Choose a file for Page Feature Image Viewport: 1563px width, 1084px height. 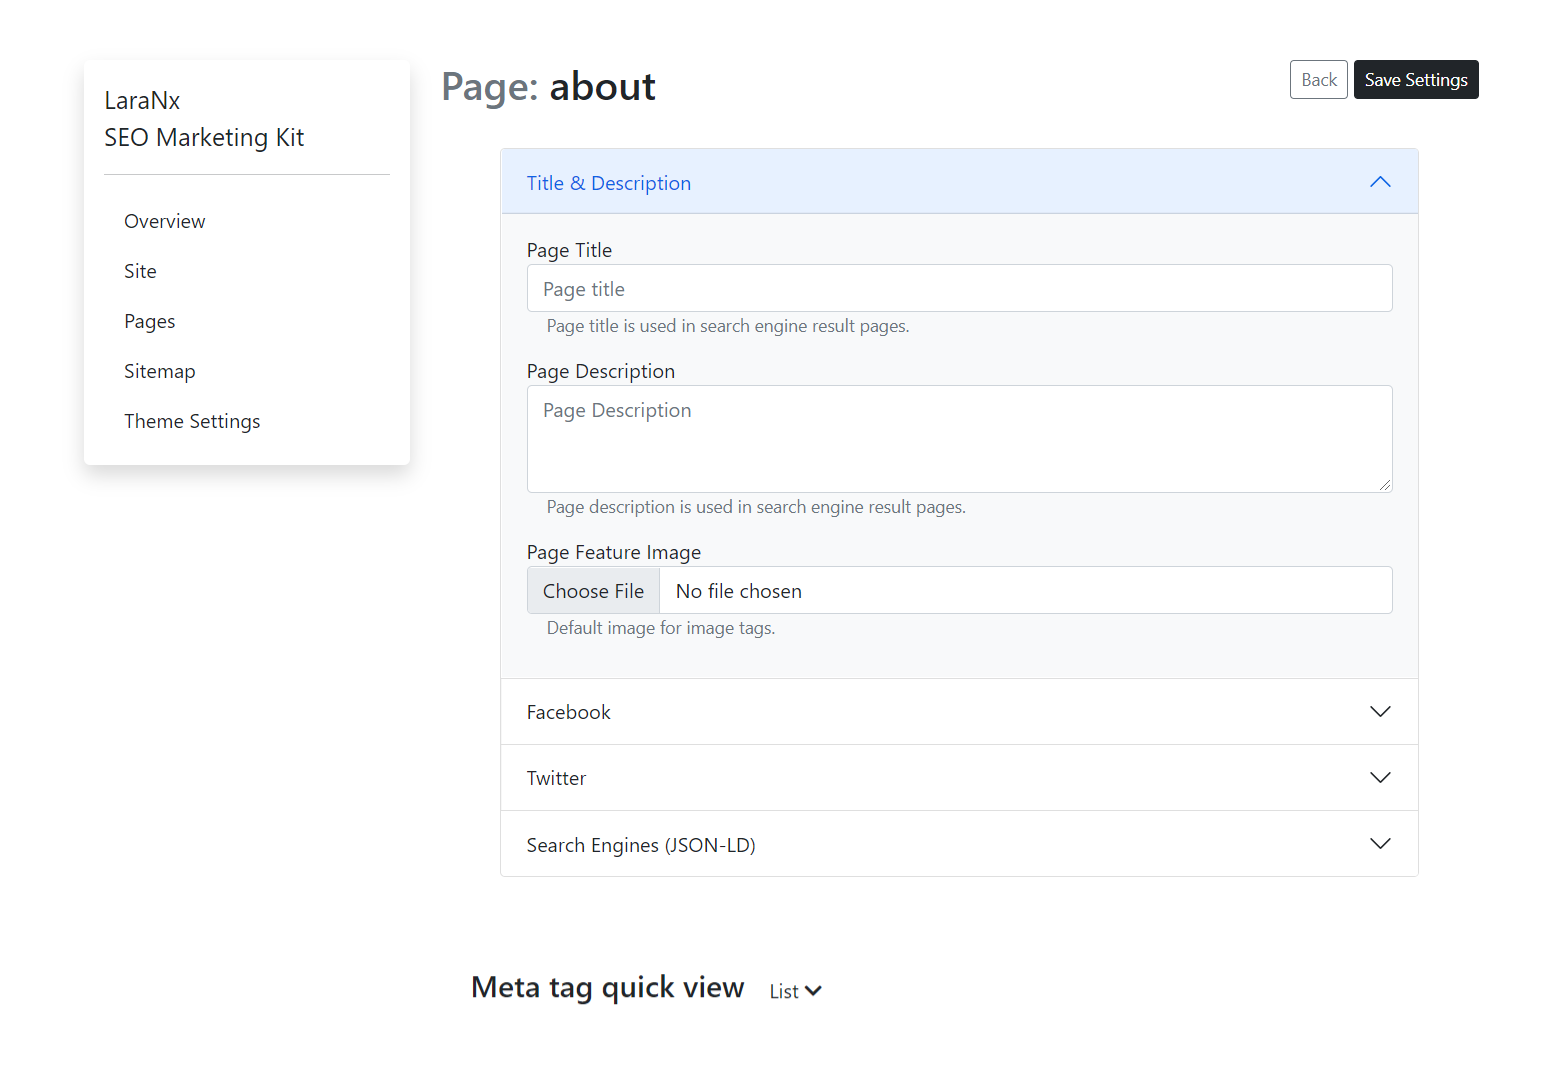pyautogui.click(x=592, y=590)
